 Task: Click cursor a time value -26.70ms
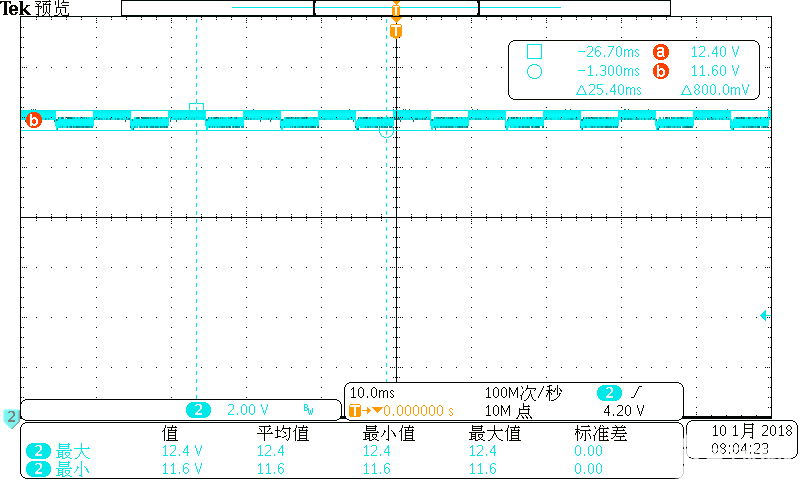pyautogui.click(x=608, y=52)
